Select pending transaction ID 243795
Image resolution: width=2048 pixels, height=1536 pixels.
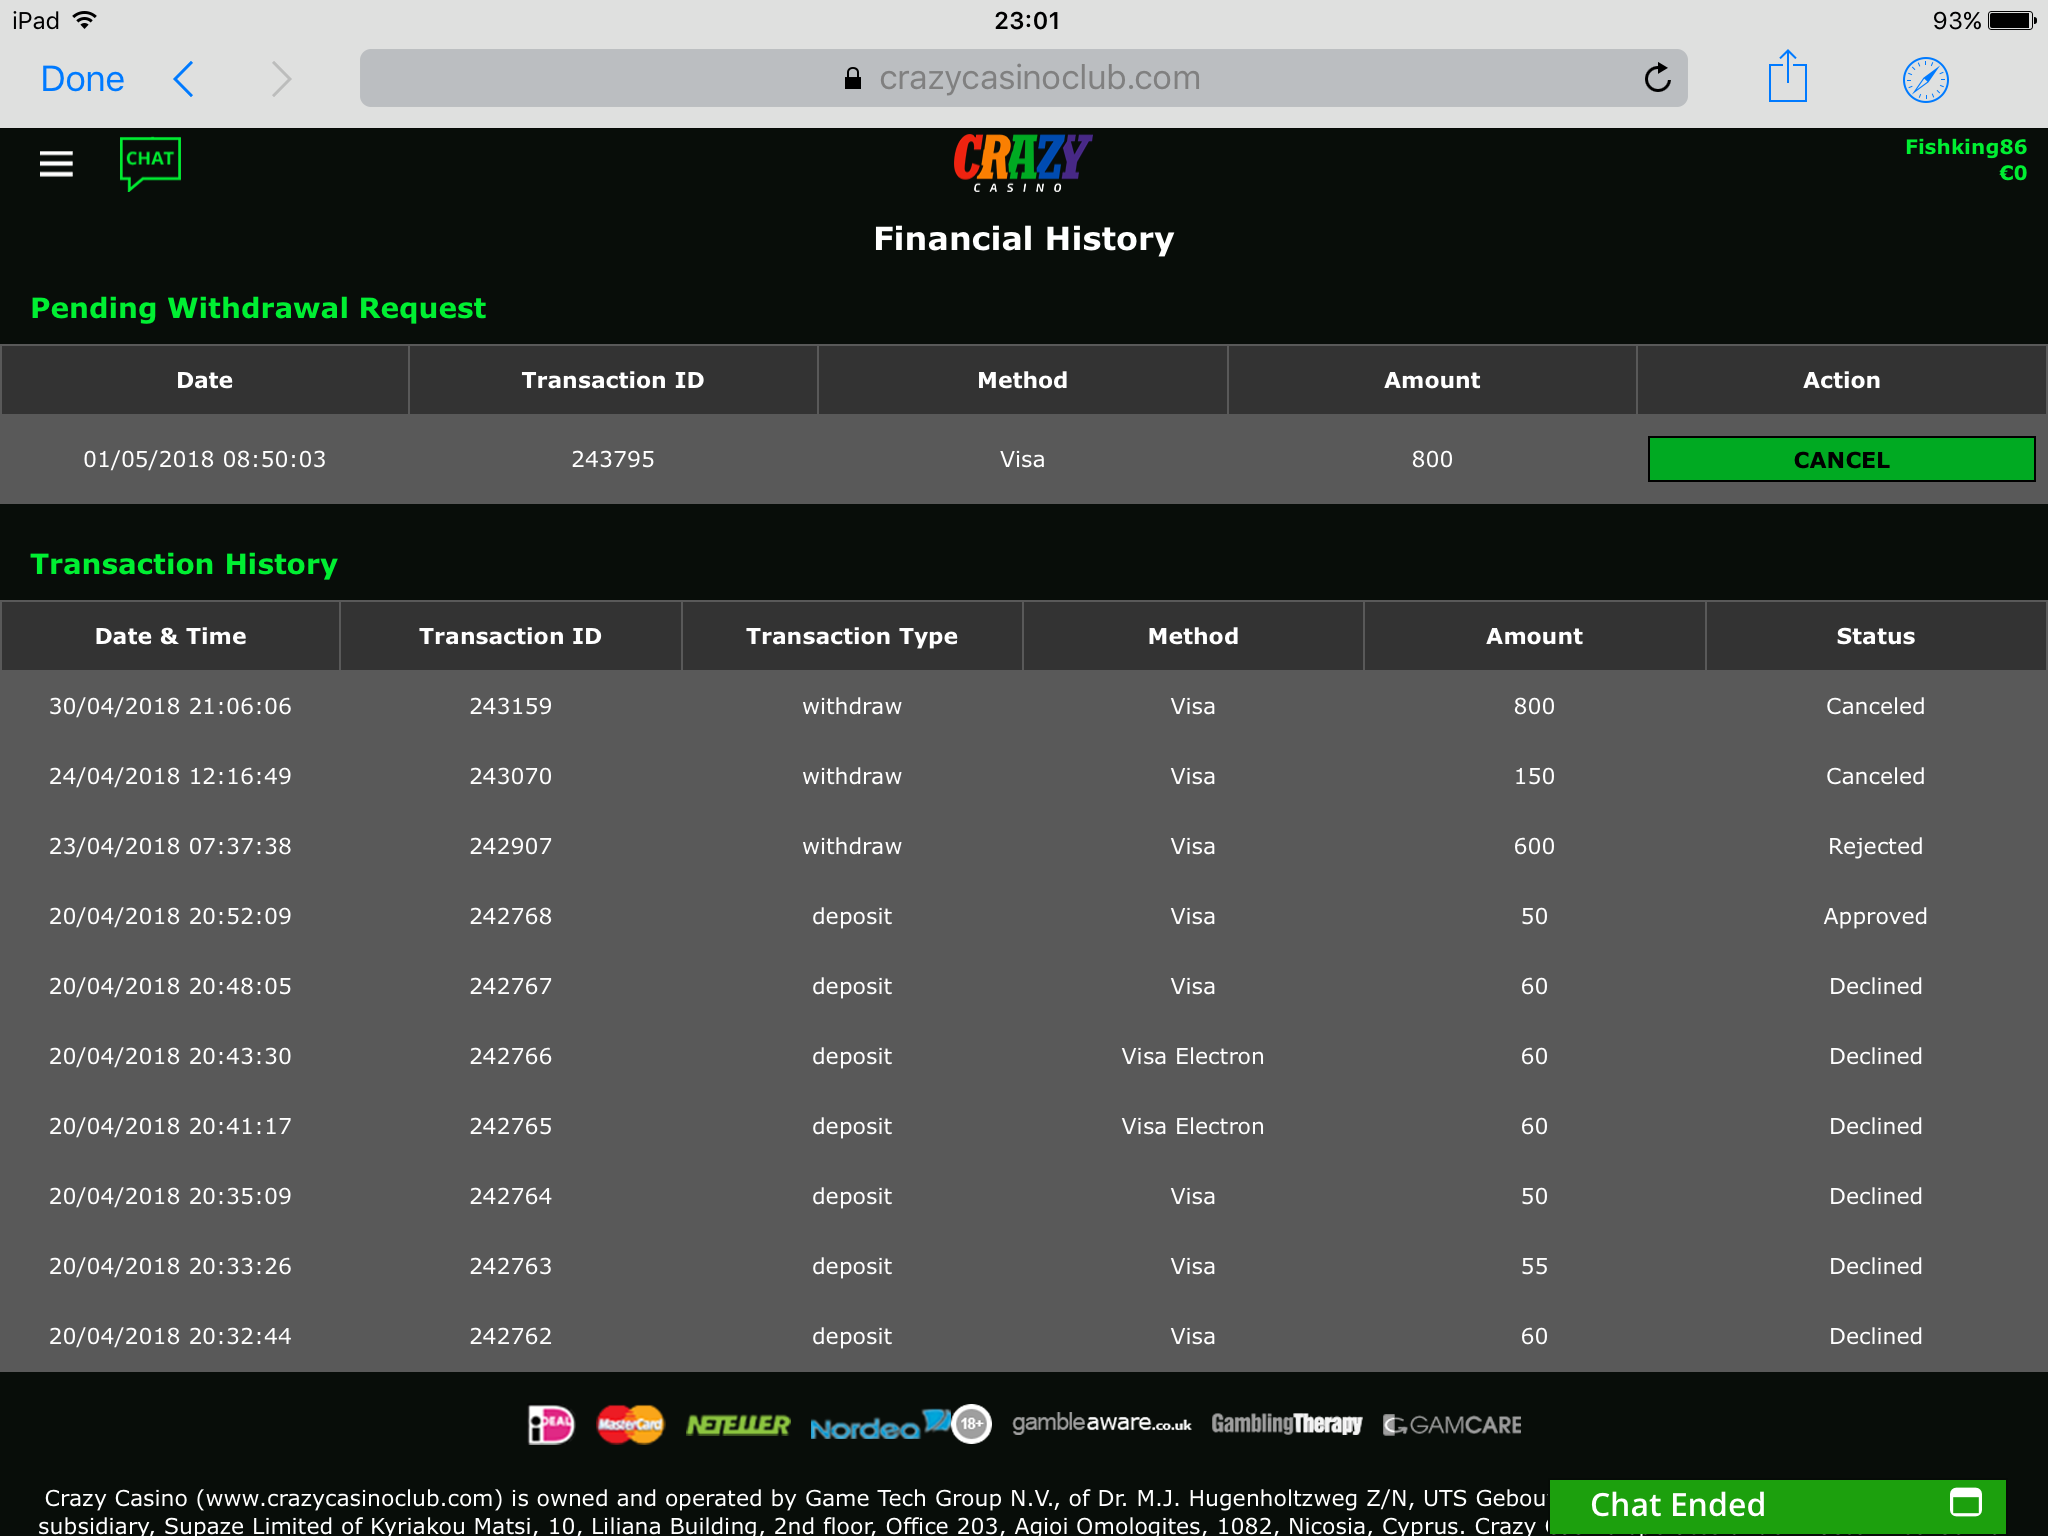tap(613, 459)
